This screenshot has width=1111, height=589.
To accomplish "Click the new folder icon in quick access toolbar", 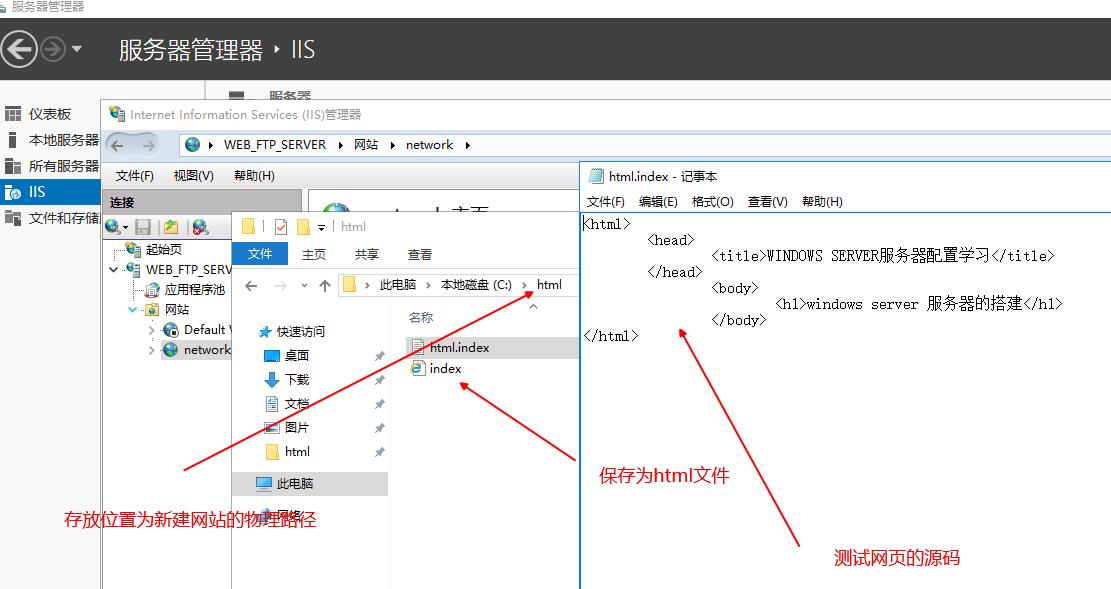I will click(248, 227).
